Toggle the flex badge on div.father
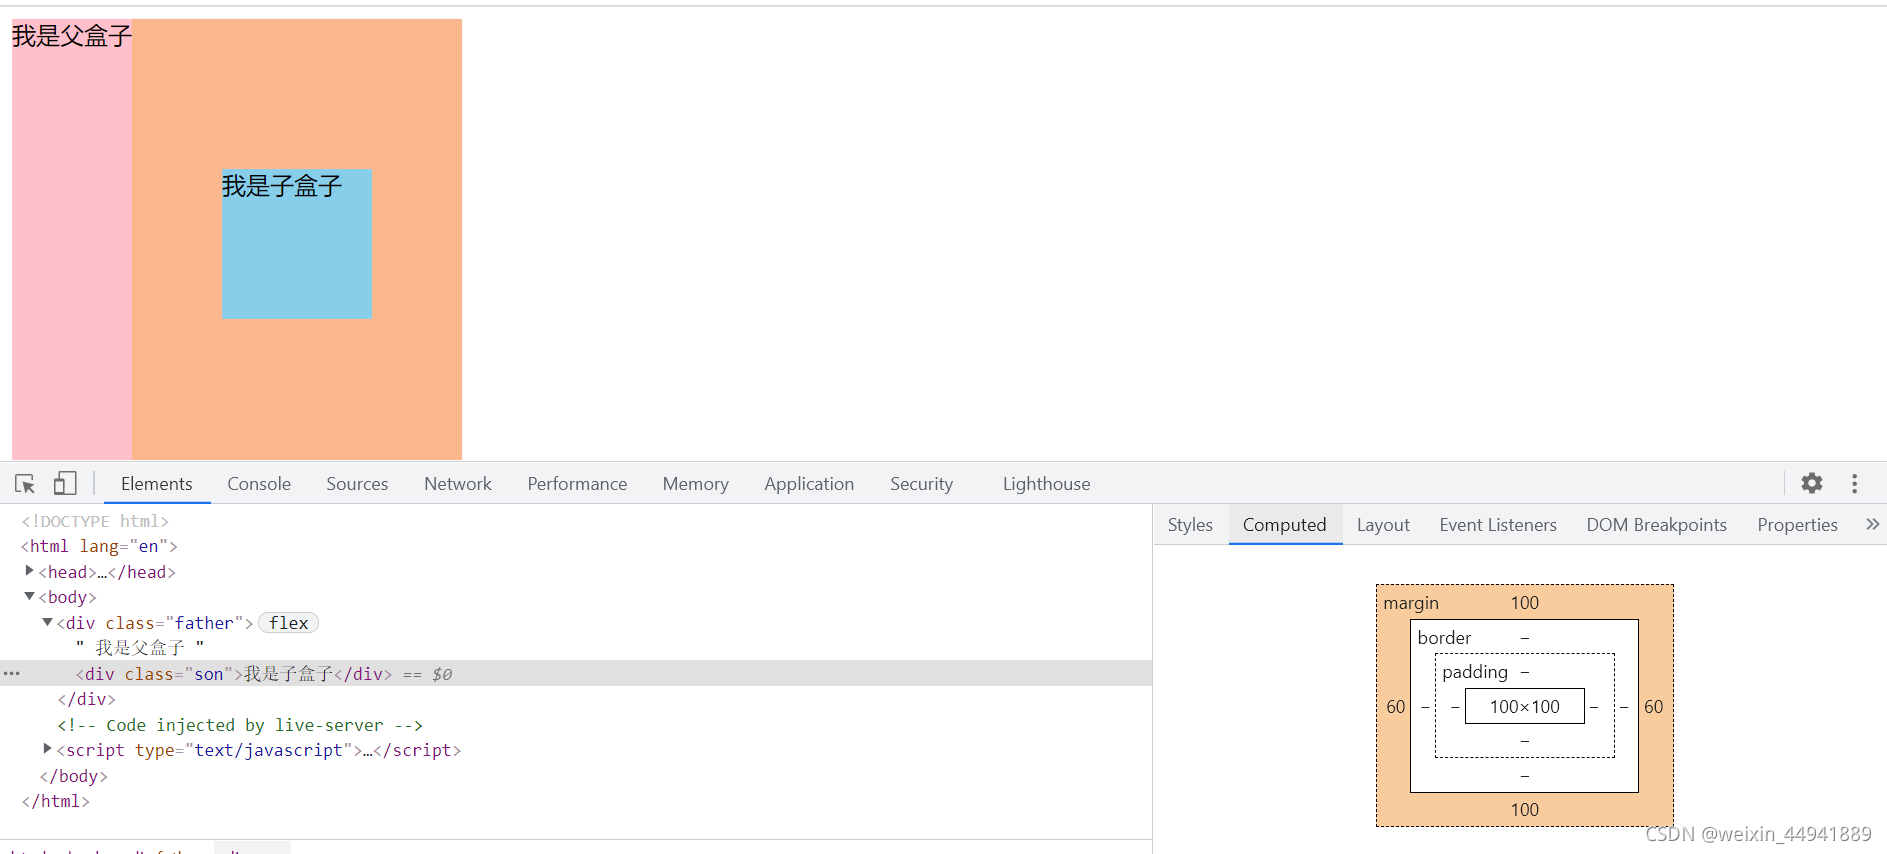 point(288,623)
